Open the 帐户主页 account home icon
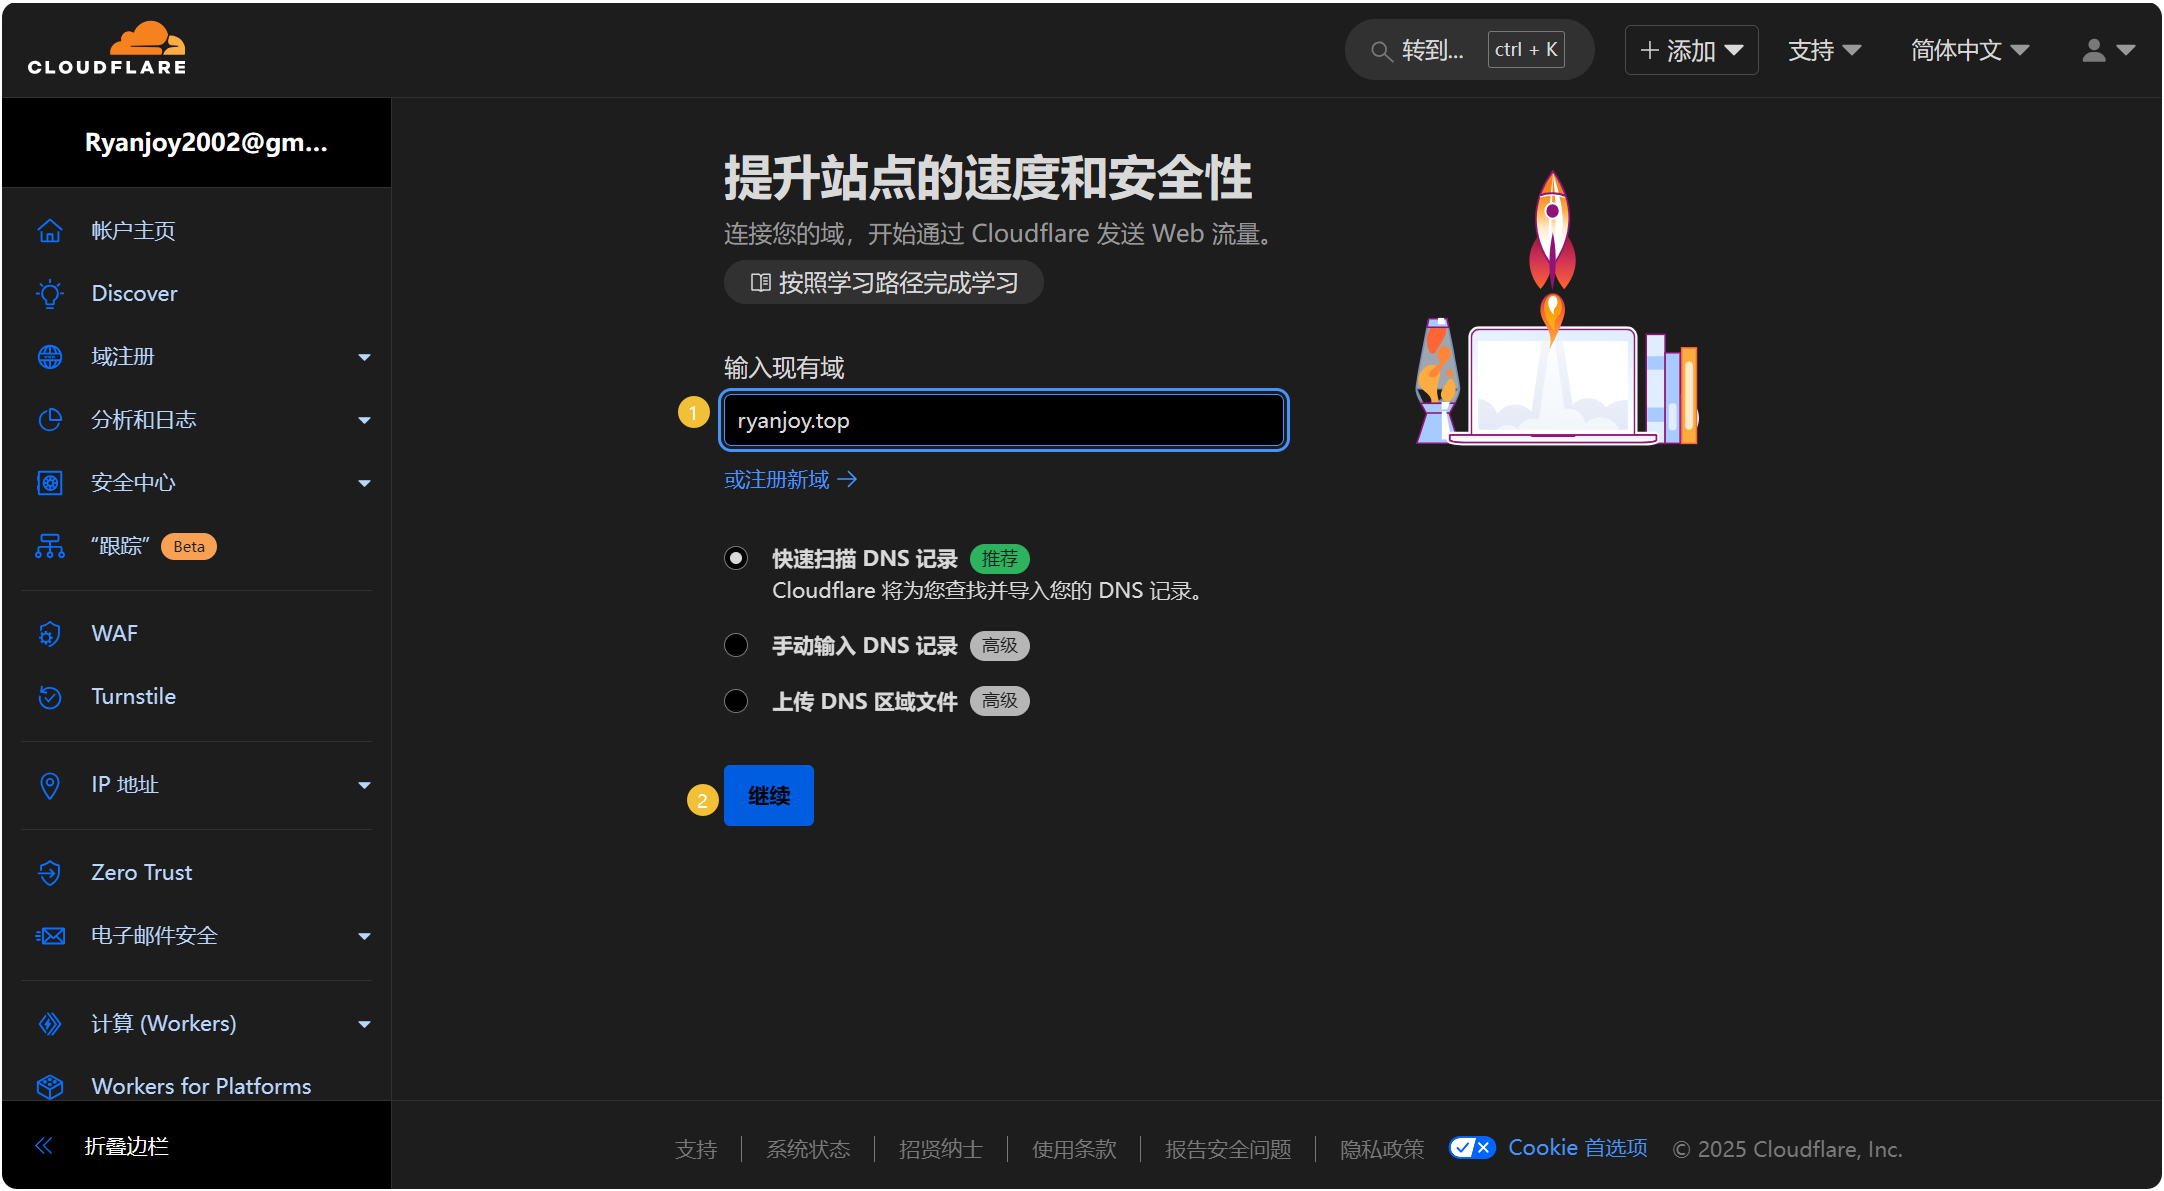Image resolution: width=2164 pixels, height=1191 pixels. (50, 230)
